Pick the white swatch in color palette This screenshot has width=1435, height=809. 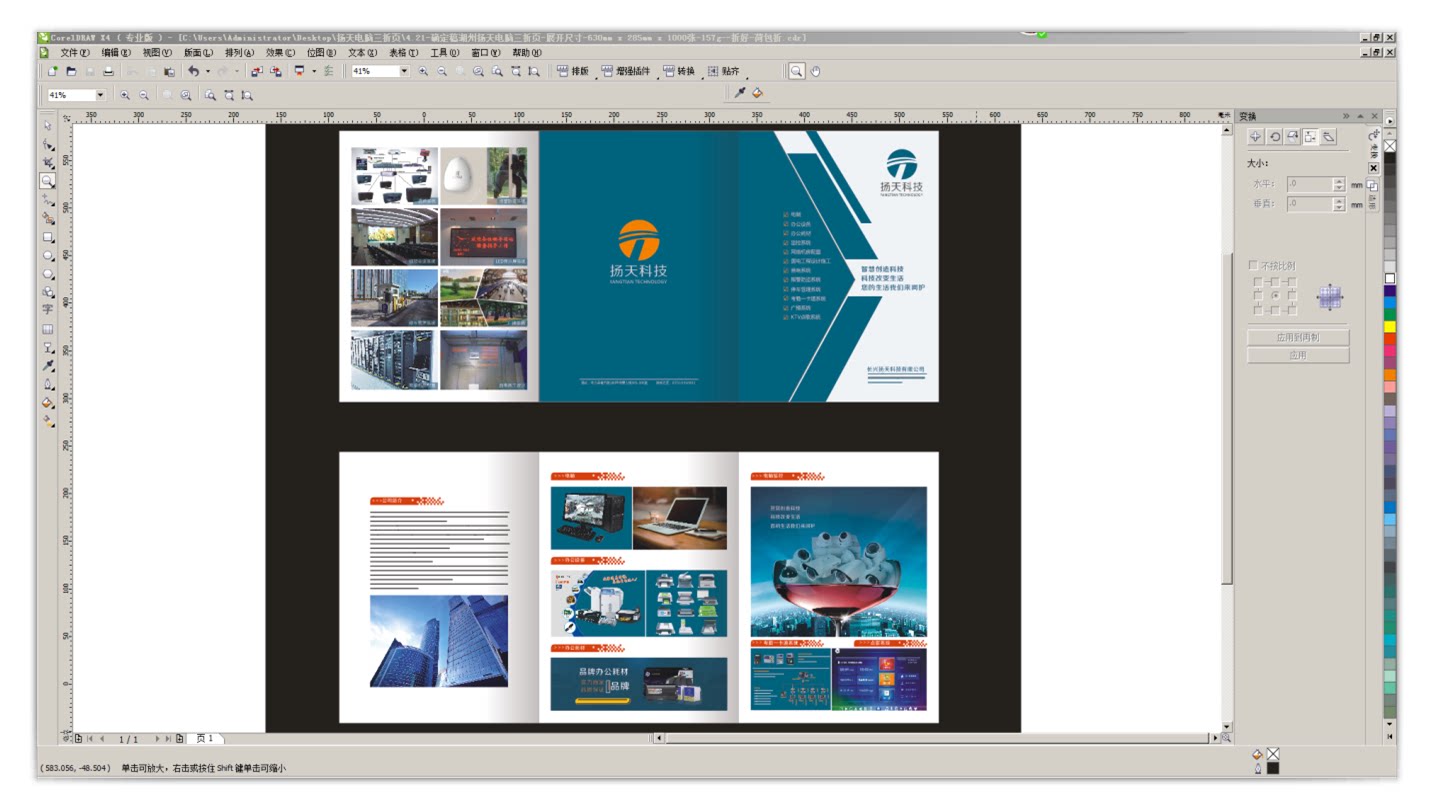click(x=1390, y=279)
